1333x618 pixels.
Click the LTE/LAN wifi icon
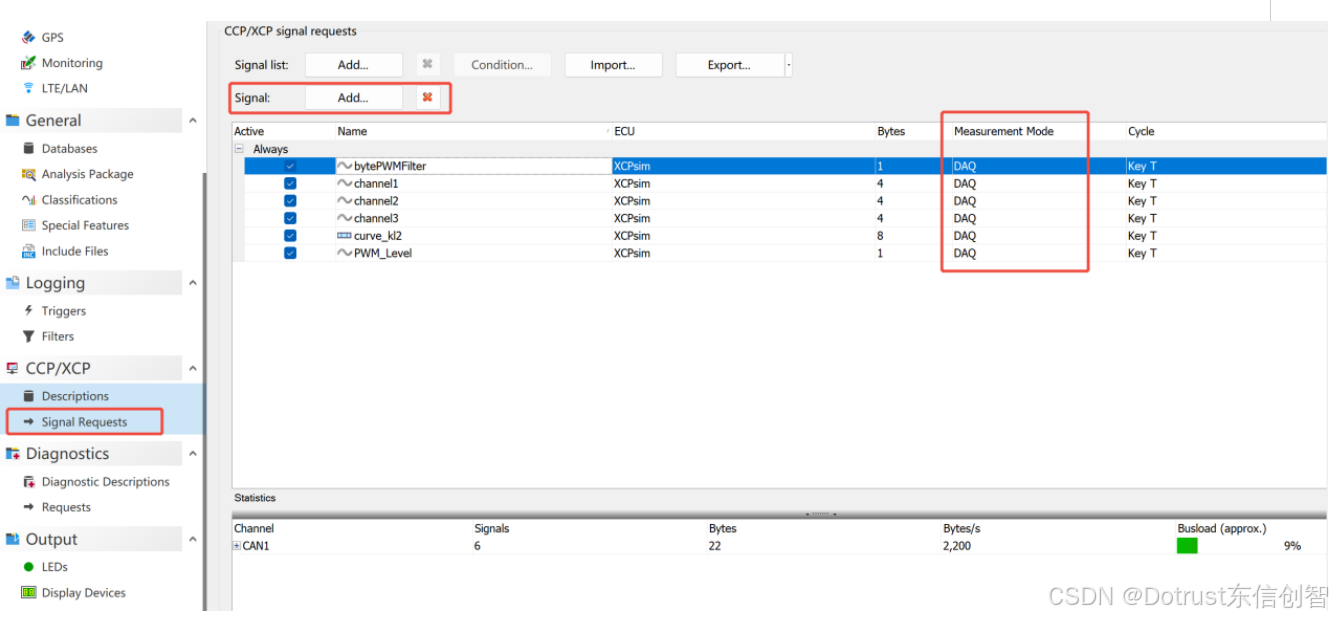click(28, 88)
